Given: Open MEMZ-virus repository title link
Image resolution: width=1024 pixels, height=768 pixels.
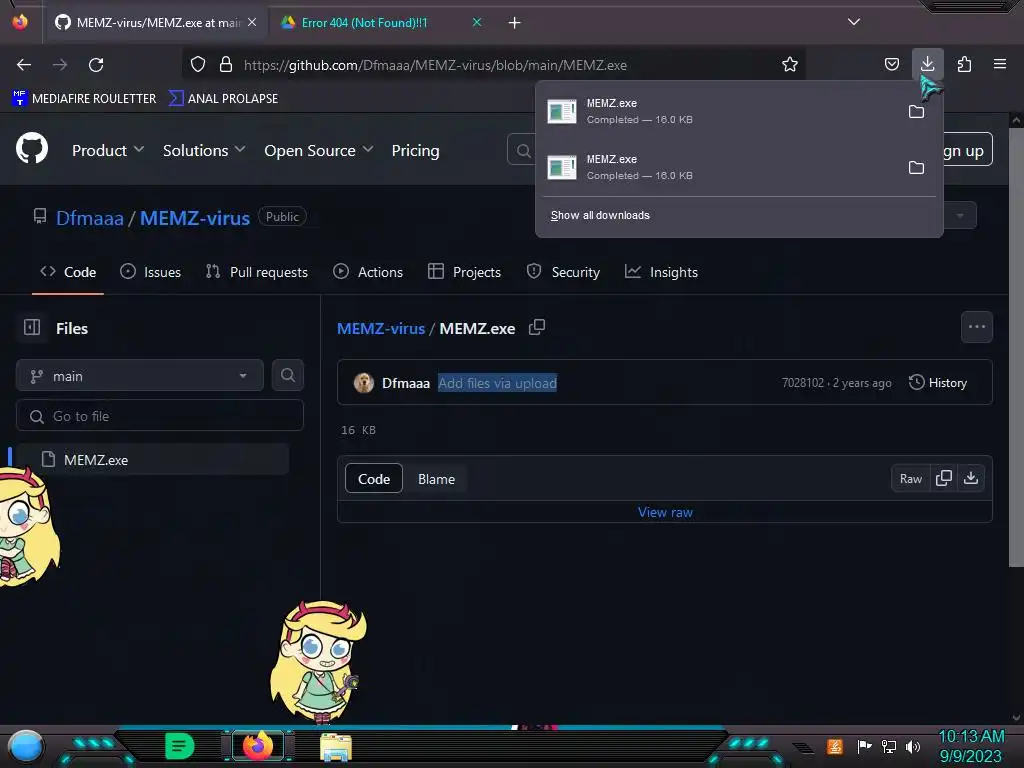Looking at the screenshot, I should click(x=195, y=217).
